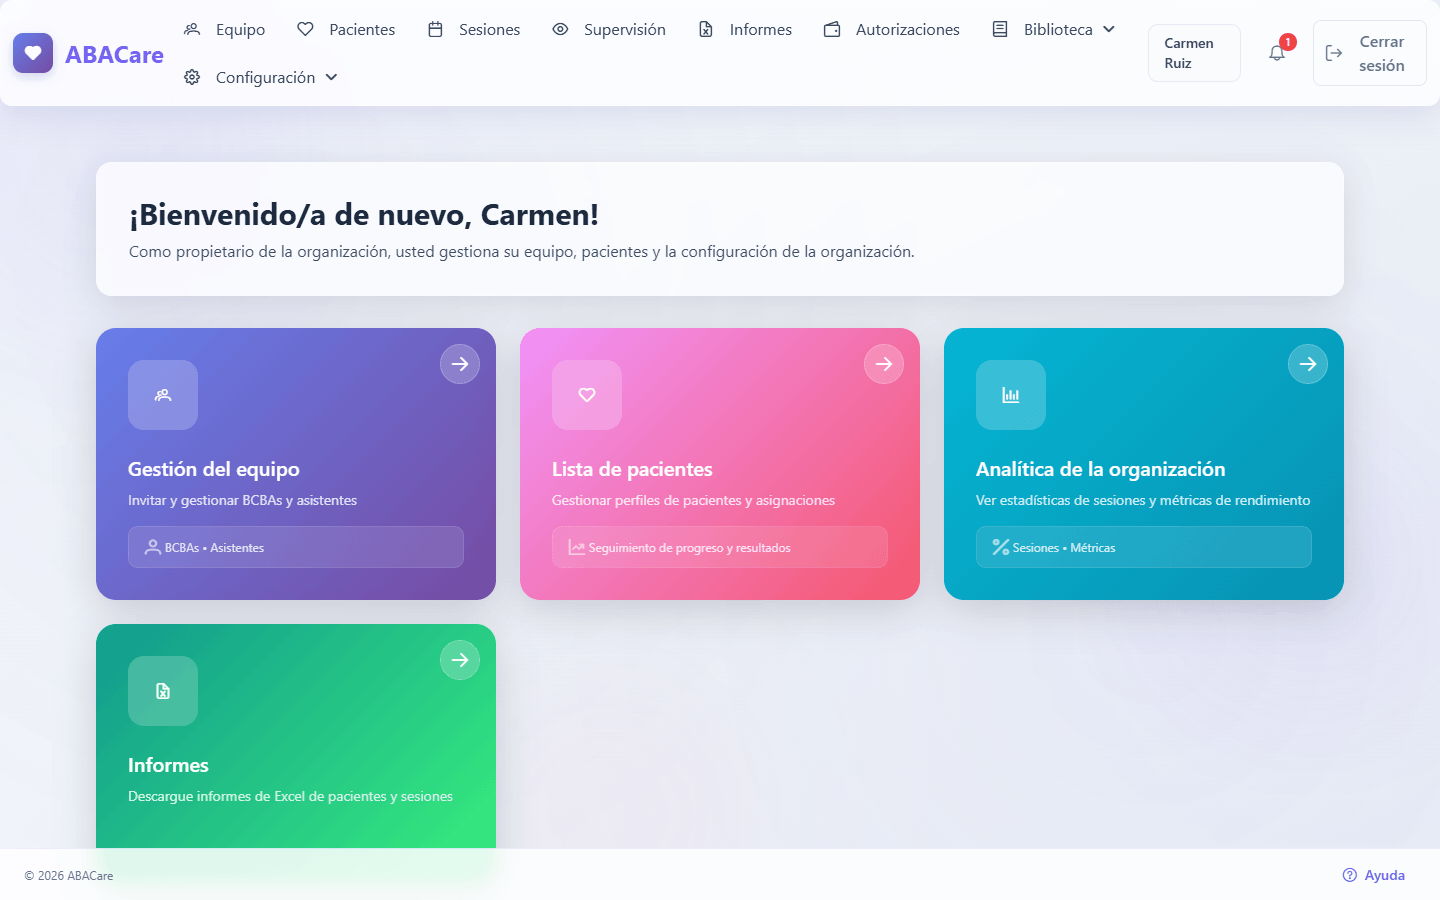Click the Sesiones calendar icon
This screenshot has height=900, width=1440.
click(x=435, y=29)
